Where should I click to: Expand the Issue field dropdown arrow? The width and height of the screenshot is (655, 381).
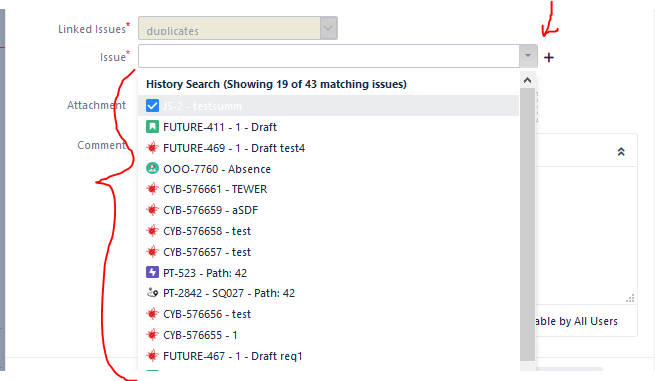(528, 56)
